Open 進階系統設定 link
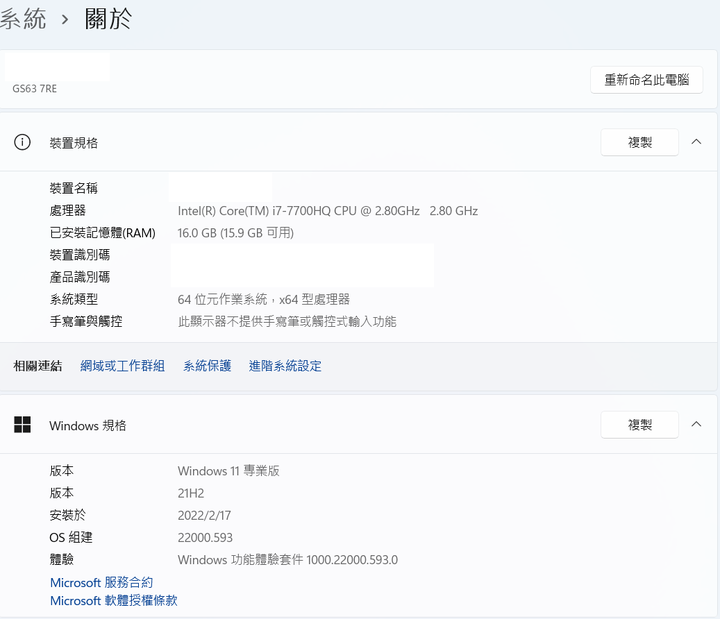Viewport: 720px width, 619px height. [285, 366]
